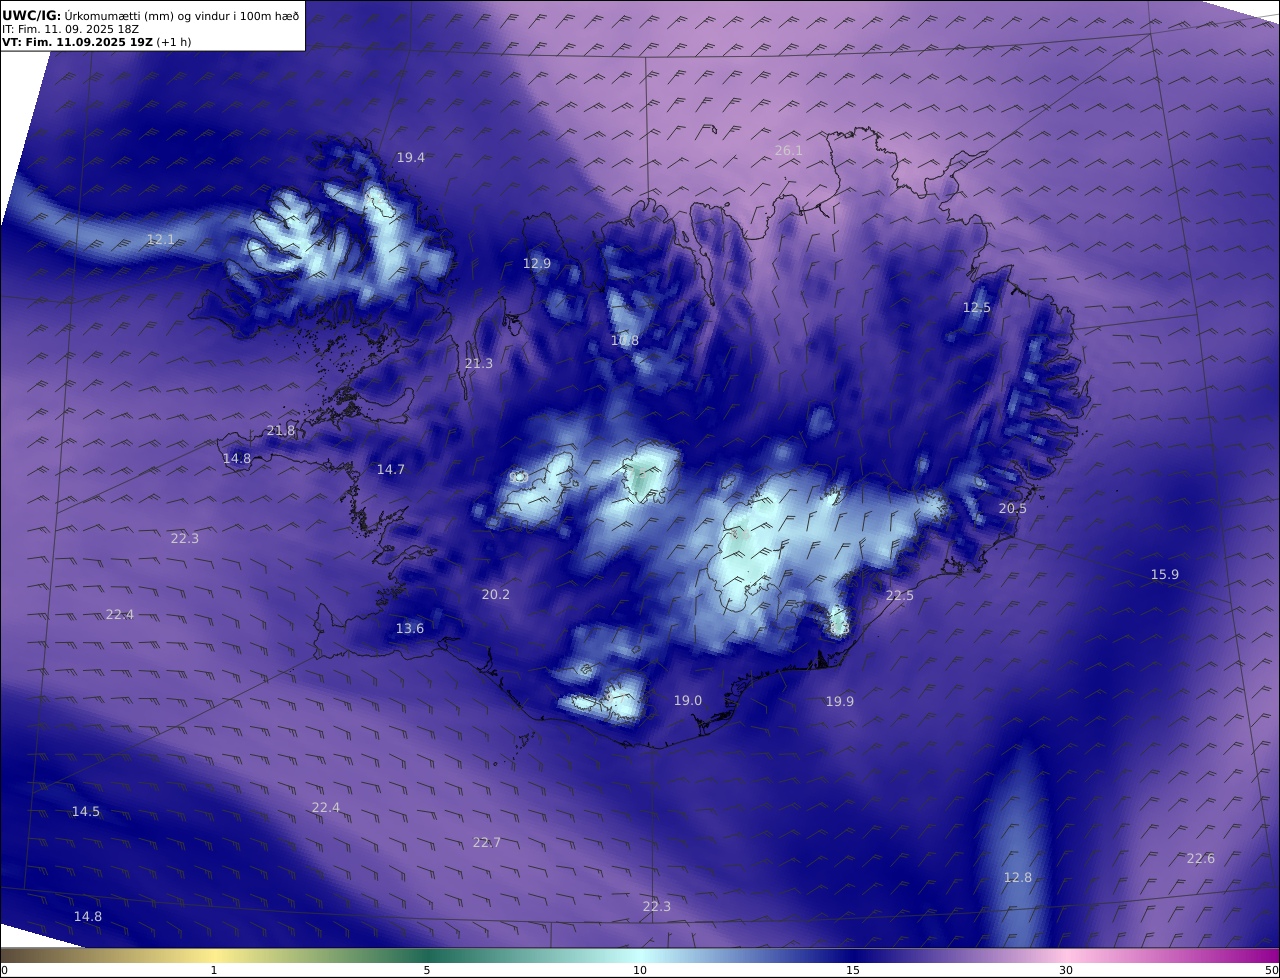Click the 21.3 value label
The image size is (1280, 978).
479,363
